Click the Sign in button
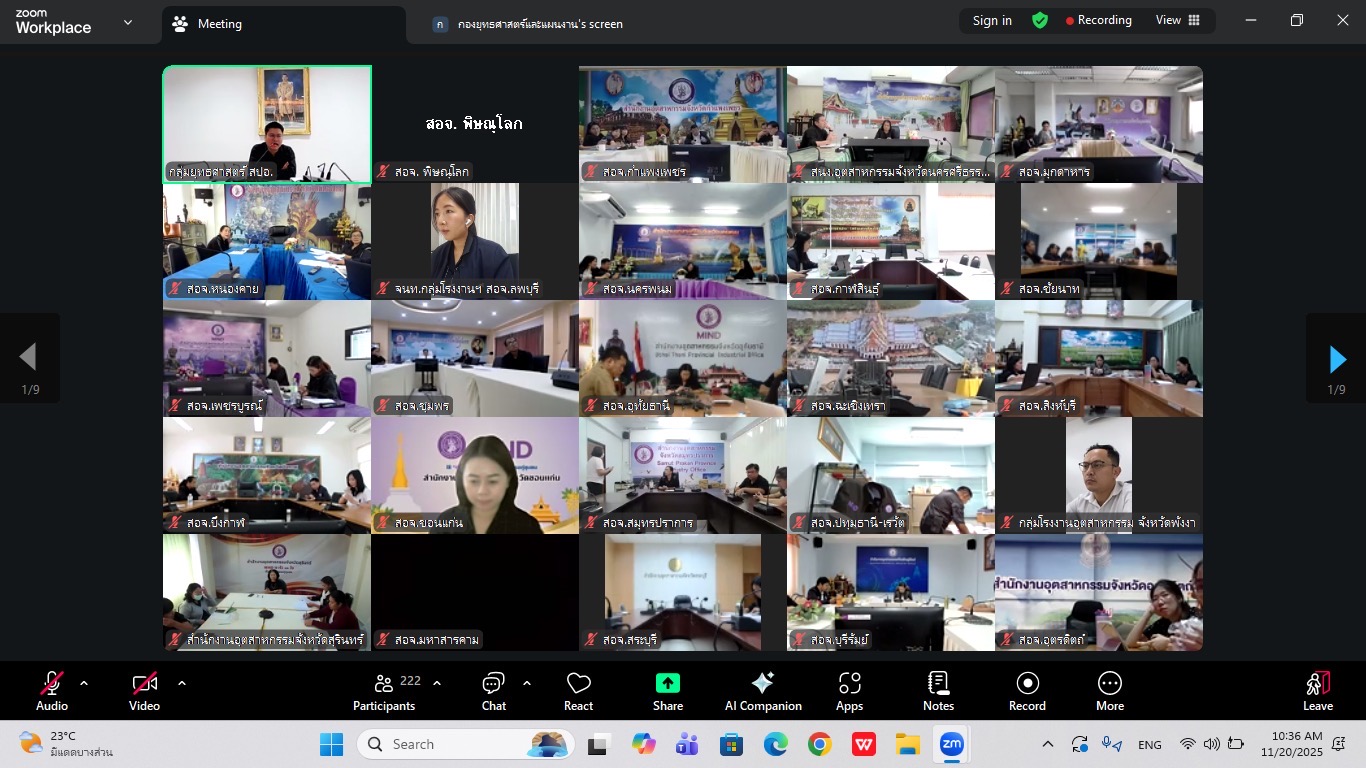 (x=992, y=20)
